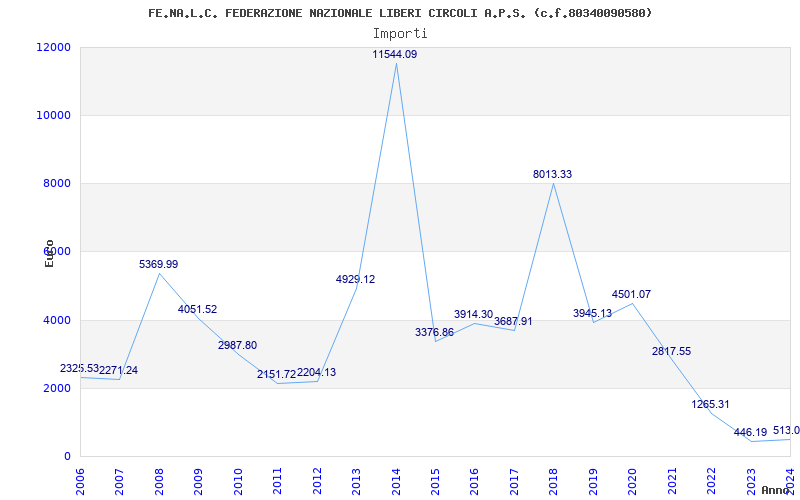
Task: Click the y-axis value 8000
Action: point(56,184)
